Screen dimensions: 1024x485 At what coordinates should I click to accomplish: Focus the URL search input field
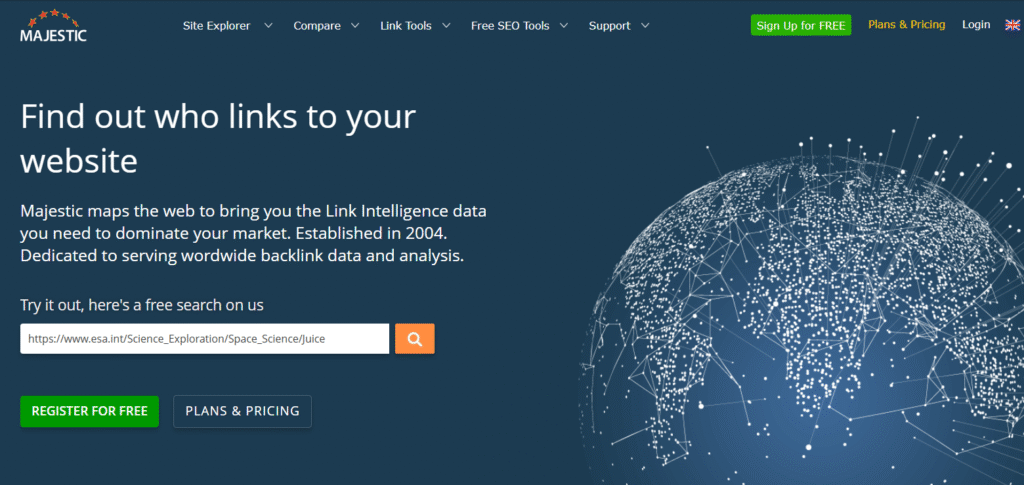click(204, 339)
